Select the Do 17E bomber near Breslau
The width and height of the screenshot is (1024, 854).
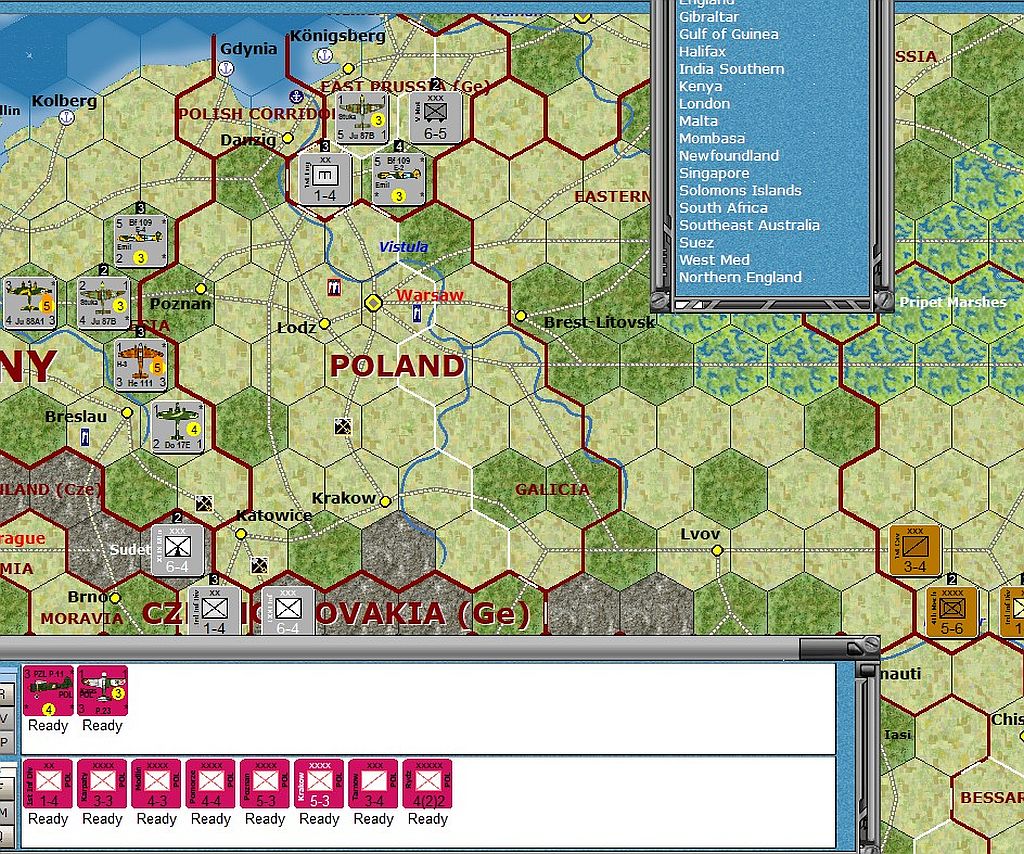point(178,427)
